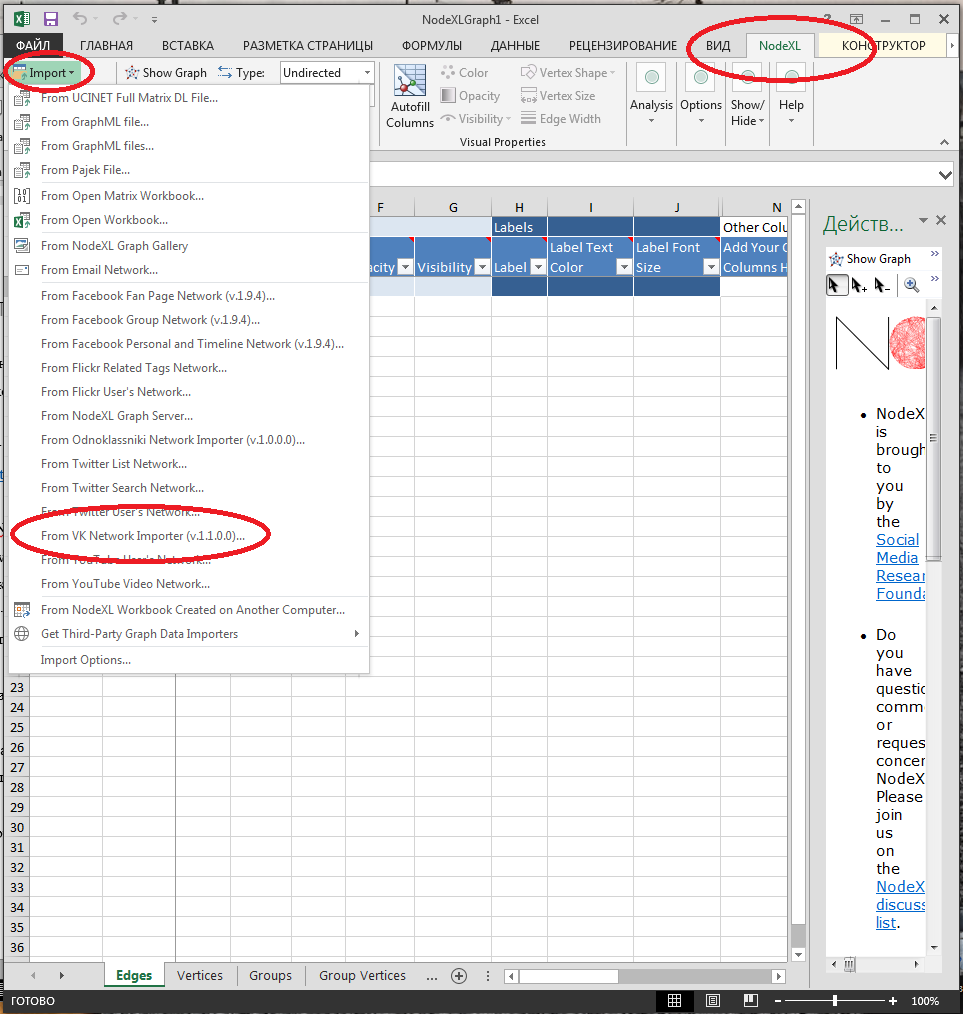Switch to the Groups sheet tab

(x=270, y=976)
